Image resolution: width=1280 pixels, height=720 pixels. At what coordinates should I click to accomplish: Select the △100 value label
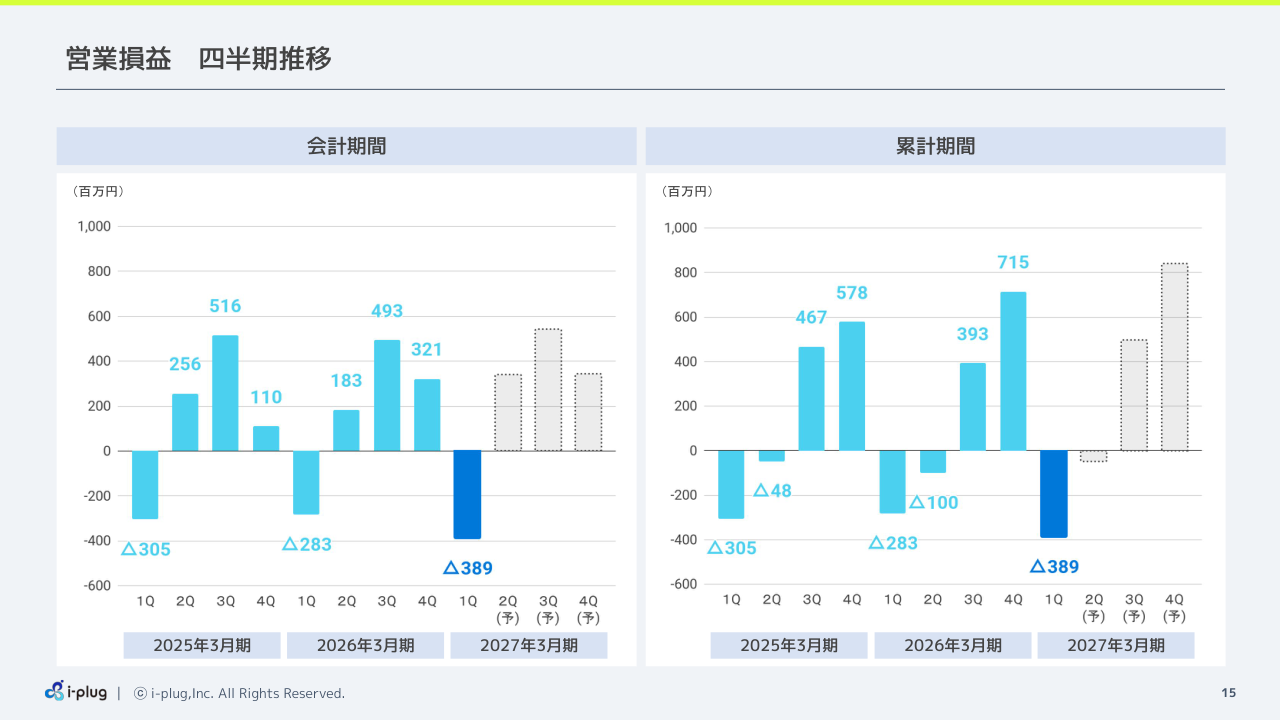(933, 502)
